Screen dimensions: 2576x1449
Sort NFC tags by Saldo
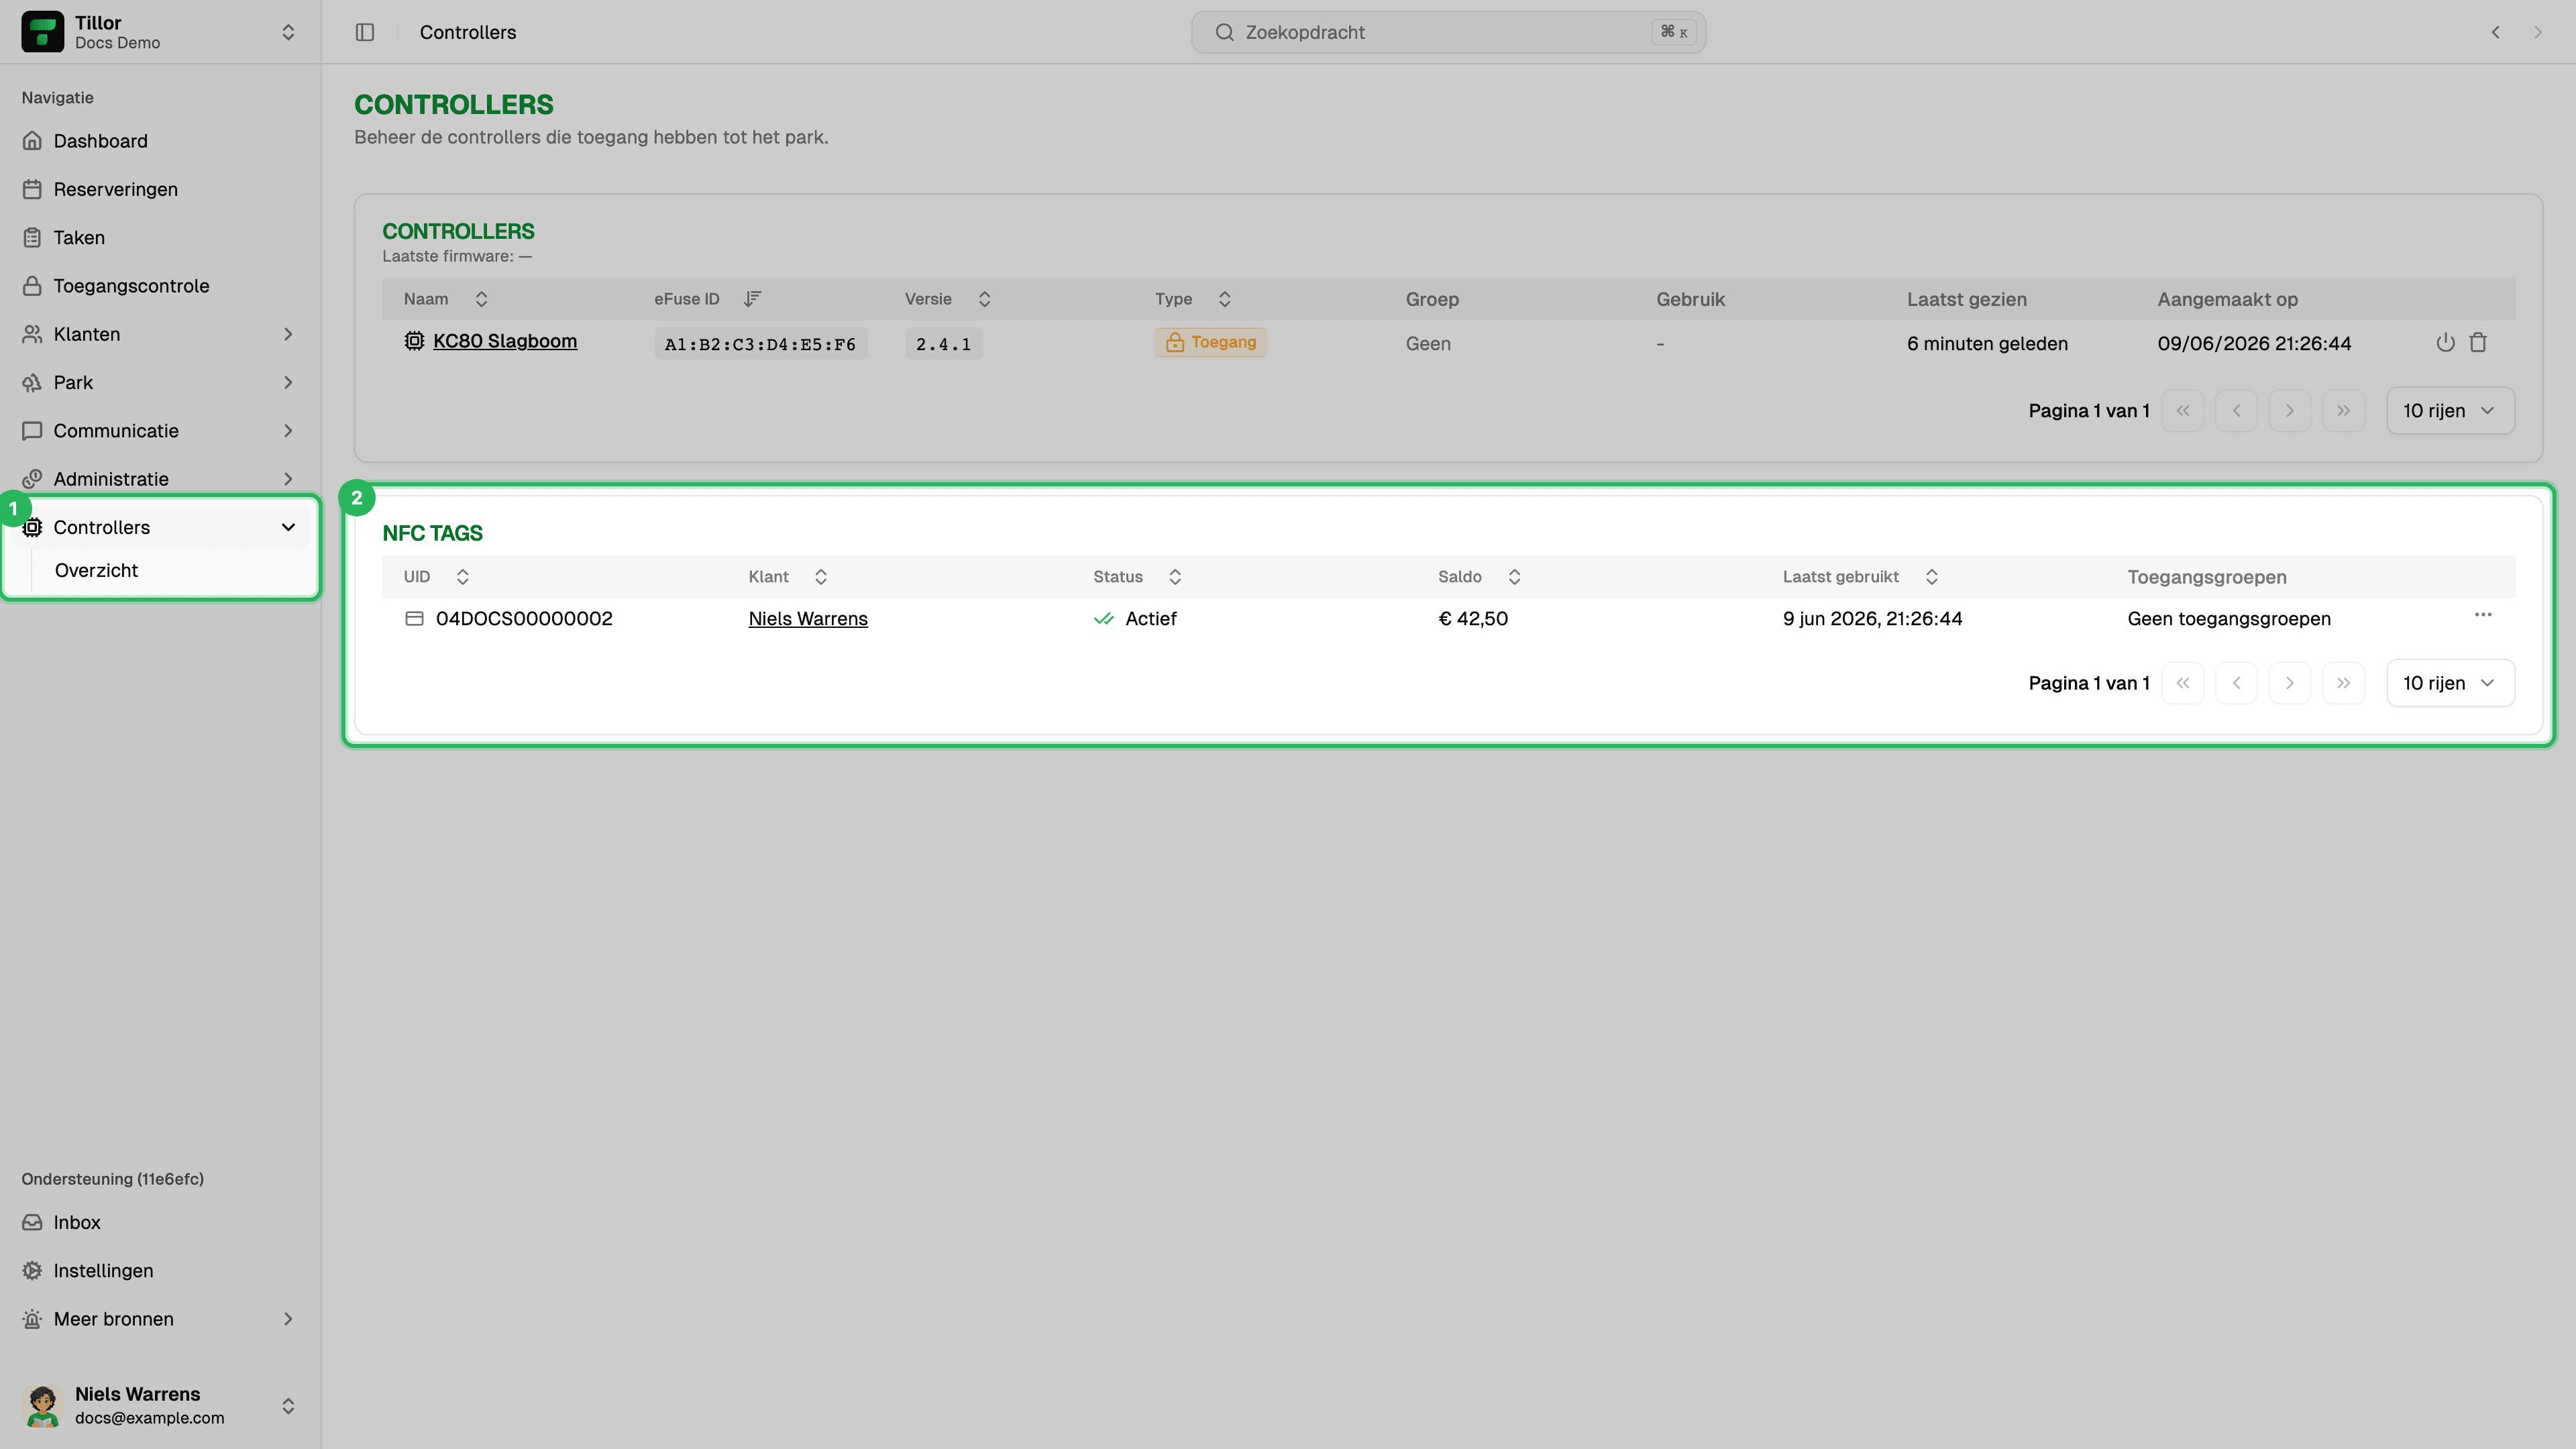tap(1480, 577)
